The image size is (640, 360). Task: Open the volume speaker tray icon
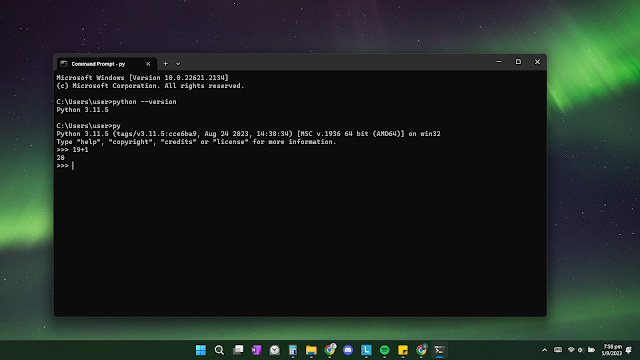(x=580, y=350)
